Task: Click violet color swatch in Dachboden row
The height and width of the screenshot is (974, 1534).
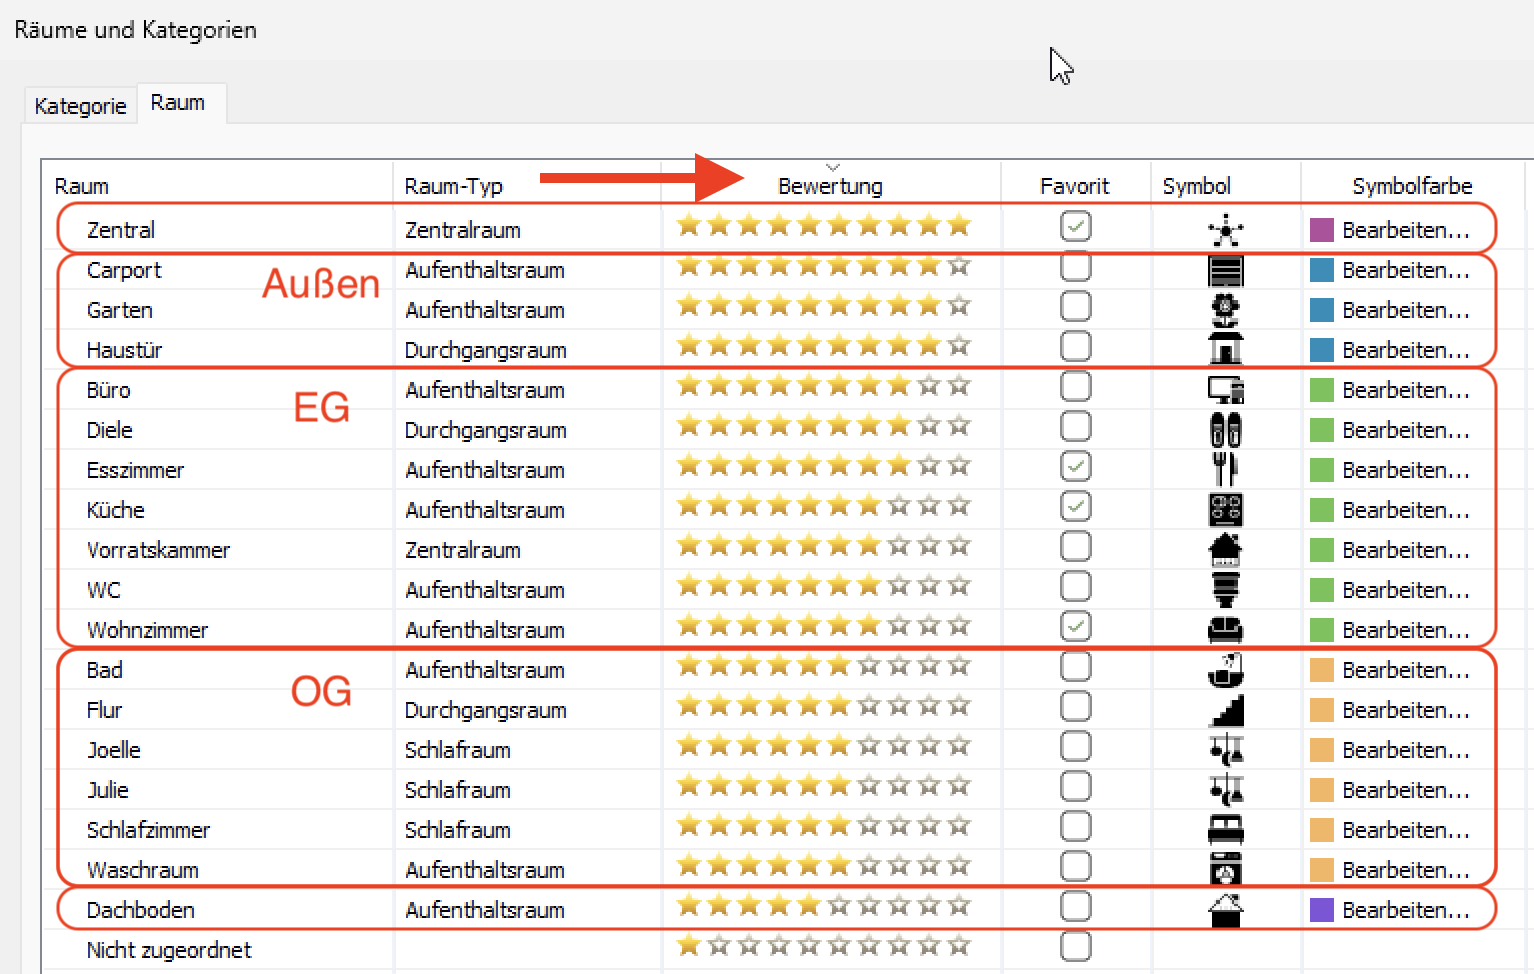Action: [1322, 910]
